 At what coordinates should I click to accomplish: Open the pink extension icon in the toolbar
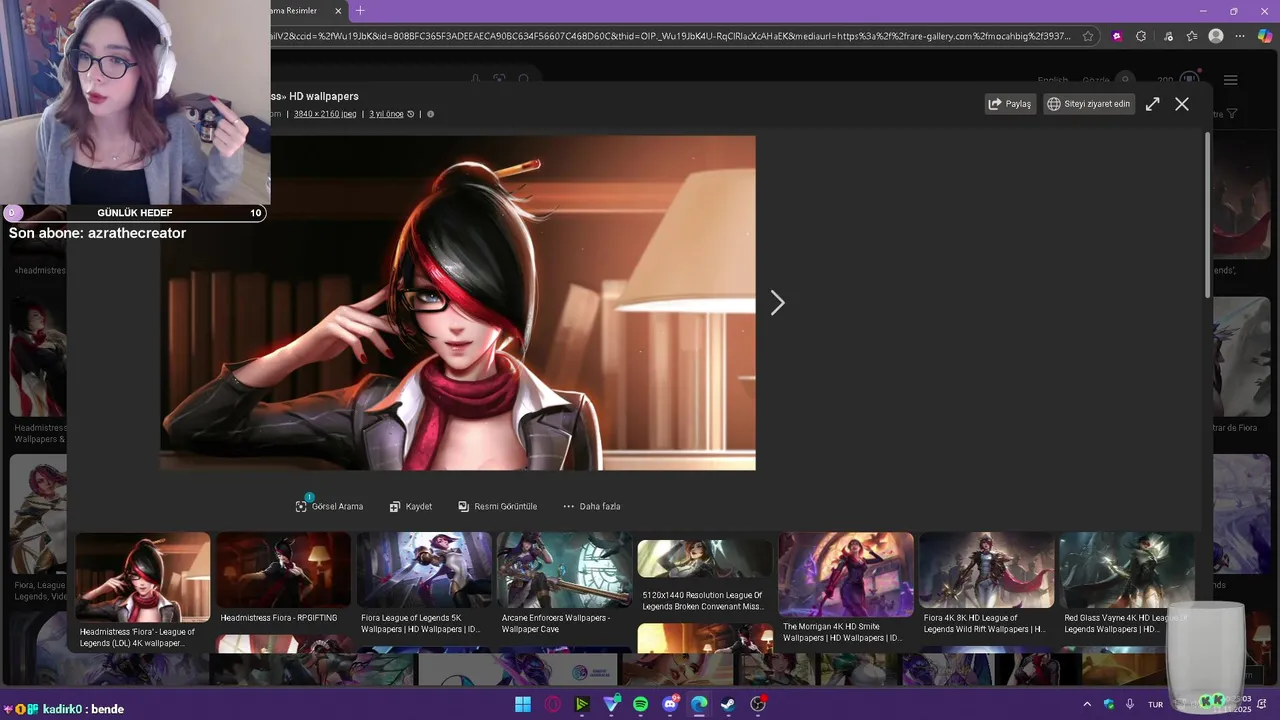pos(1117,36)
